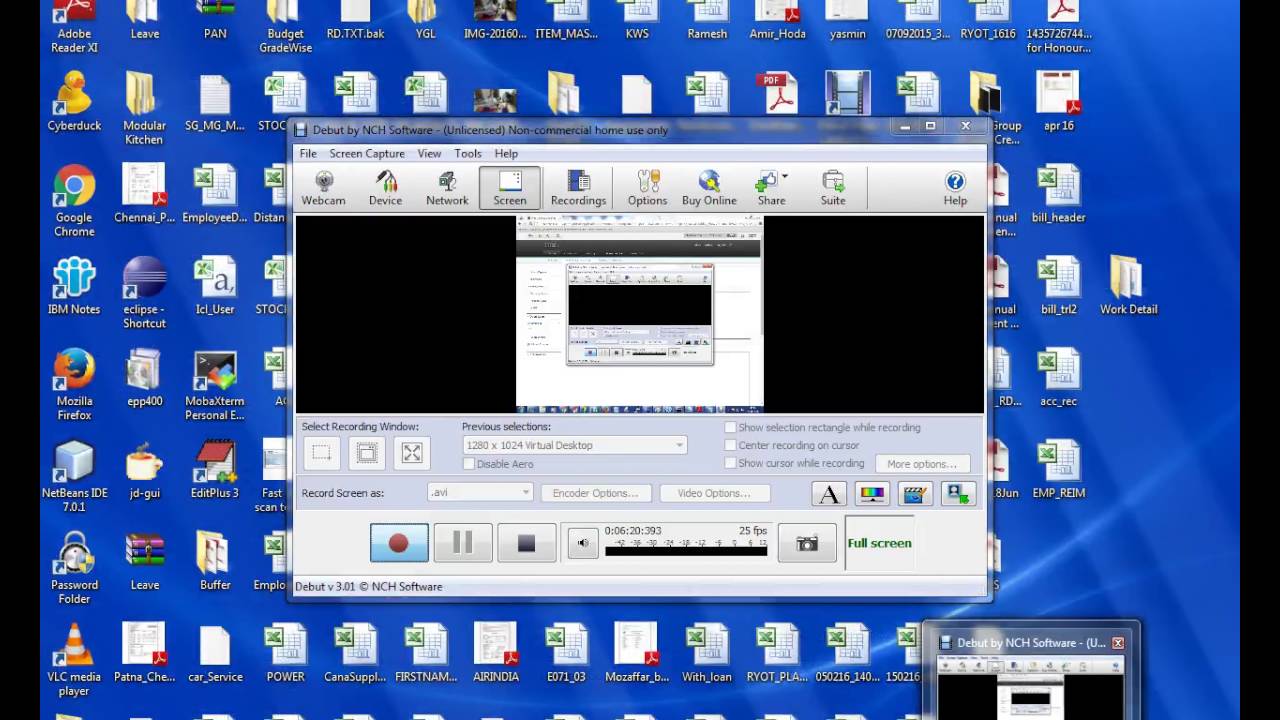Select the eclipse - Shortcut desktop icon
The image size is (1280, 720).
click(145, 292)
